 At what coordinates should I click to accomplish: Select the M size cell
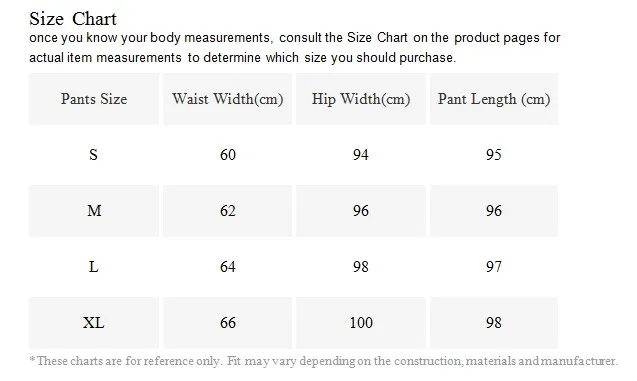tap(94, 211)
